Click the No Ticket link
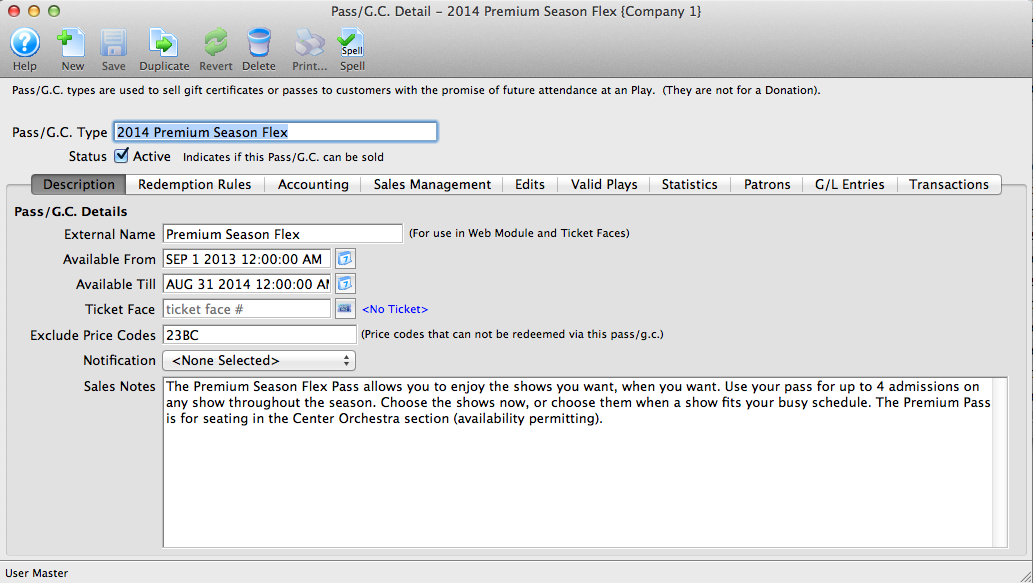Screen dimensions: 1033x583 click(x=396, y=308)
